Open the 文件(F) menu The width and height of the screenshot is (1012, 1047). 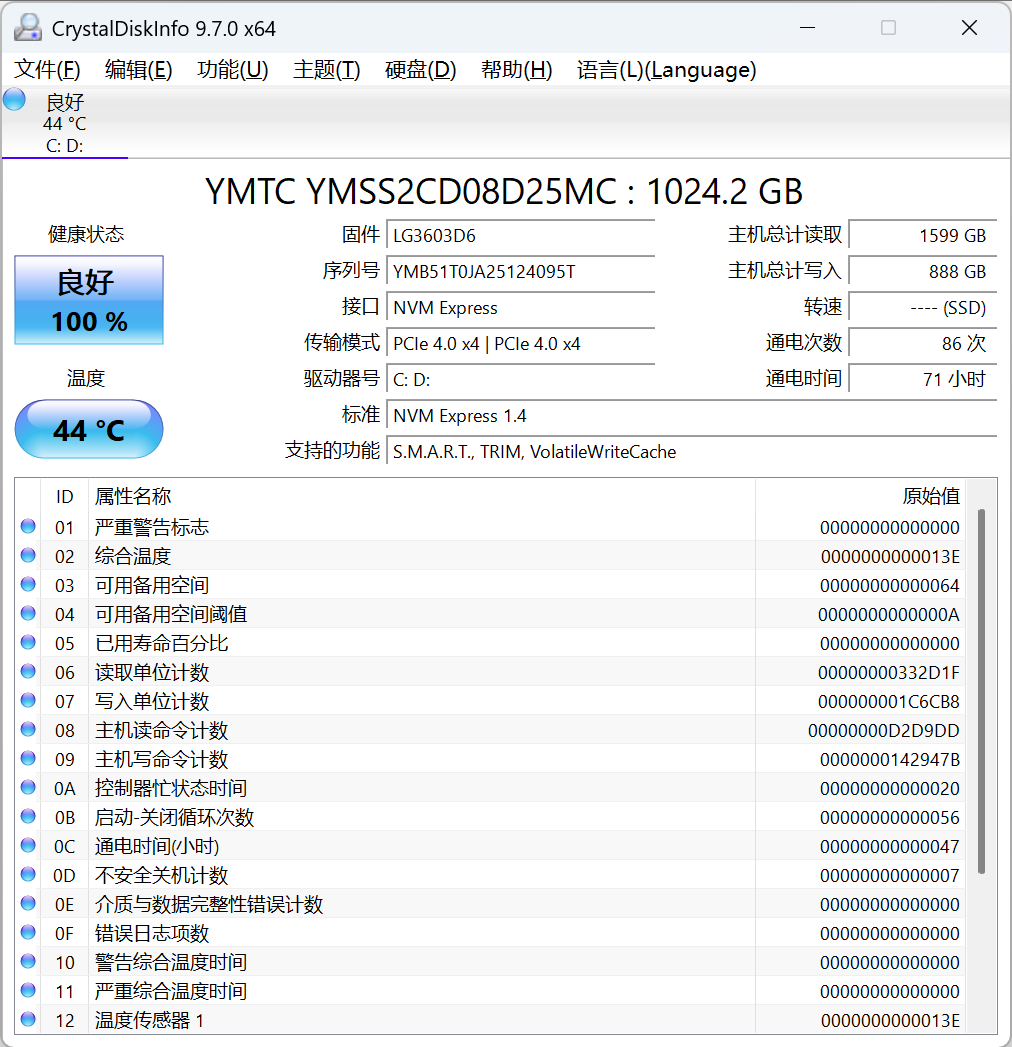47,69
